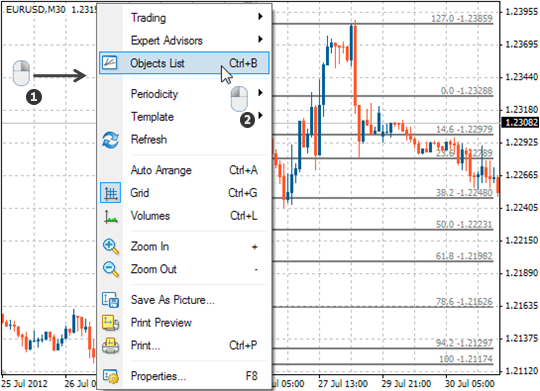Select Objects List menu entry
540x391 pixels.
click(184, 63)
